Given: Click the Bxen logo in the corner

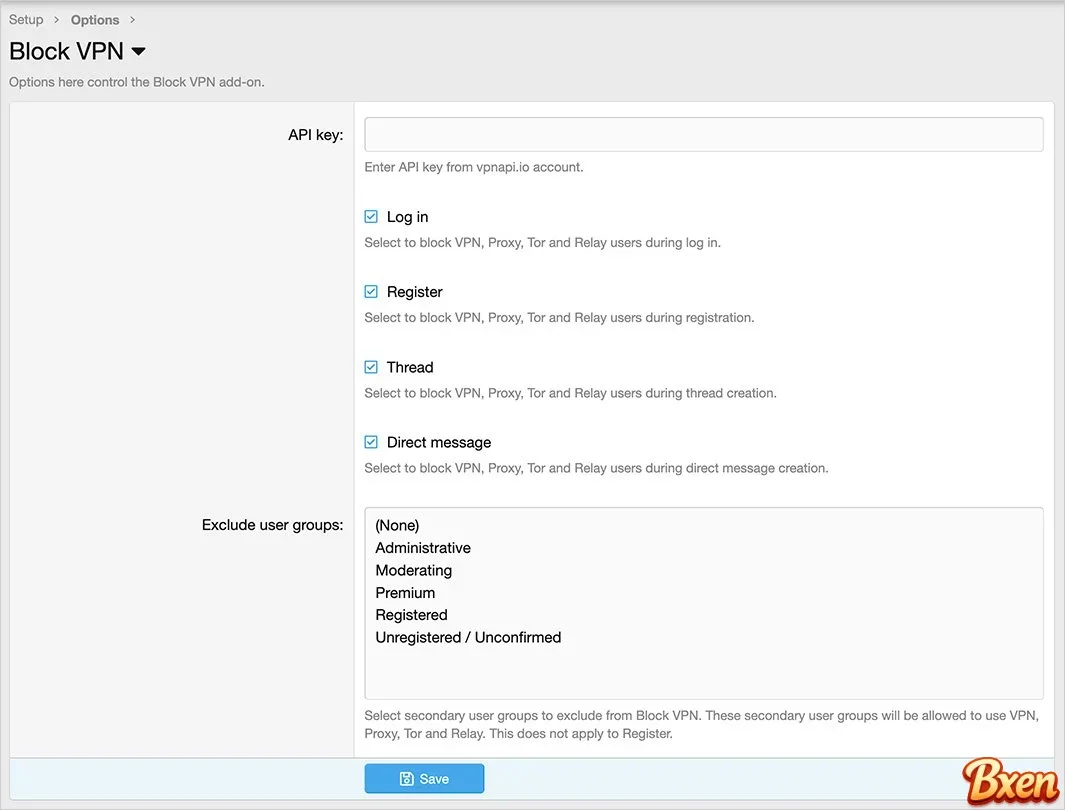Looking at the screenshot, I should 1010,782.
